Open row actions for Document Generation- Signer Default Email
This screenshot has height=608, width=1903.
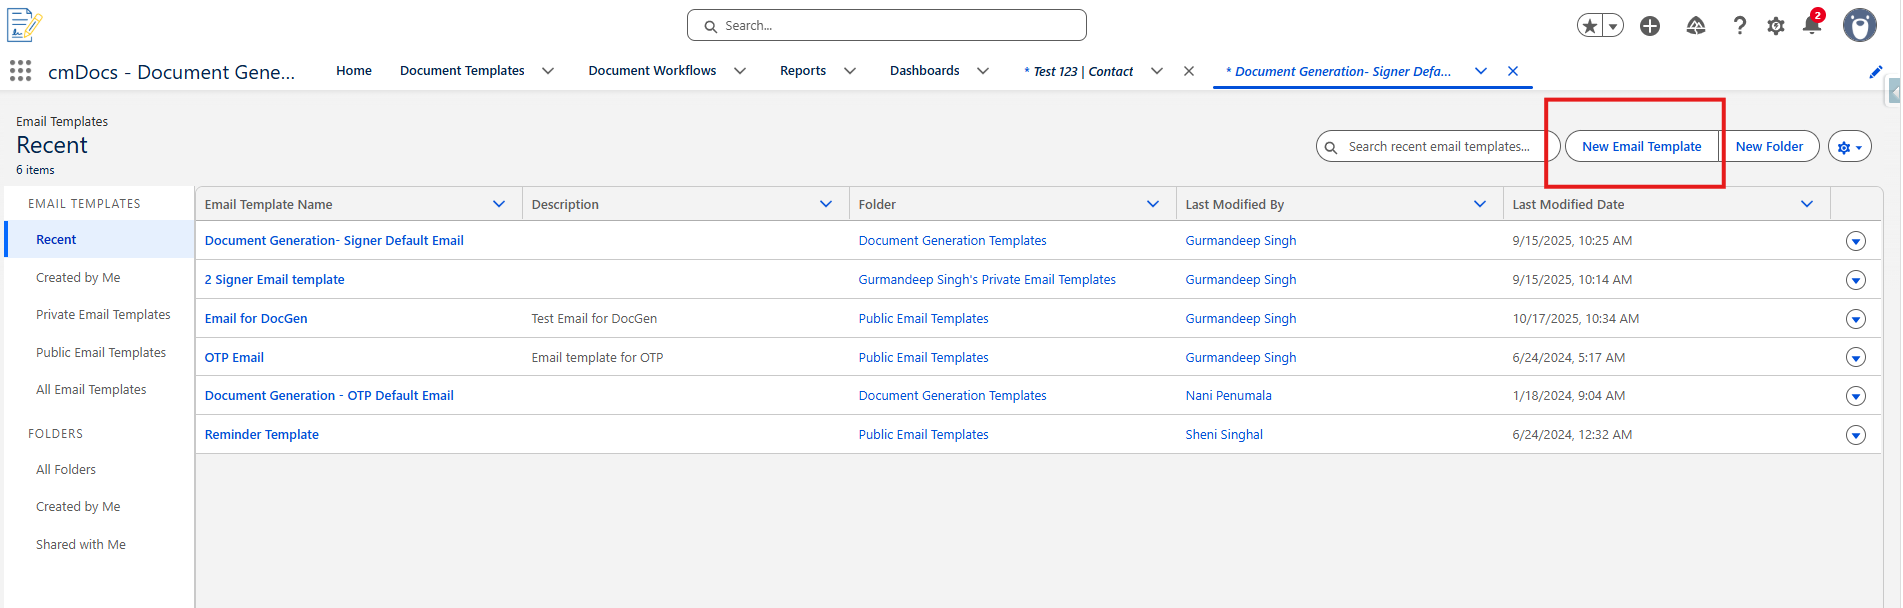1856,241
